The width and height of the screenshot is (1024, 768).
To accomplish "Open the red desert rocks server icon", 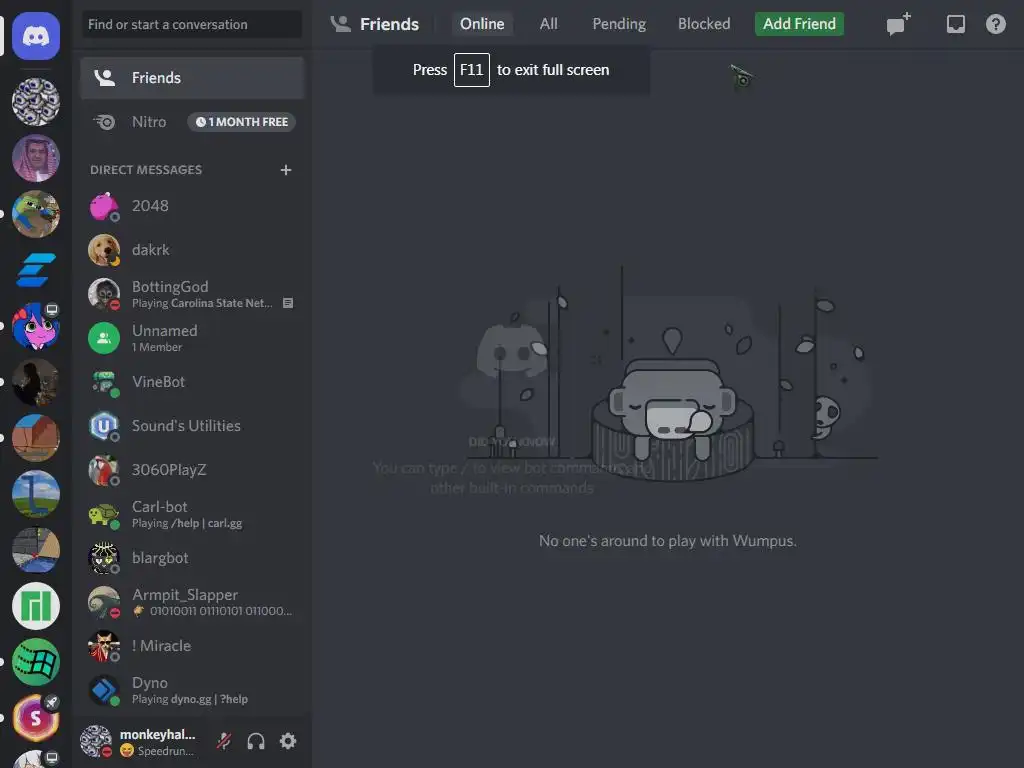I will (36, 438).
